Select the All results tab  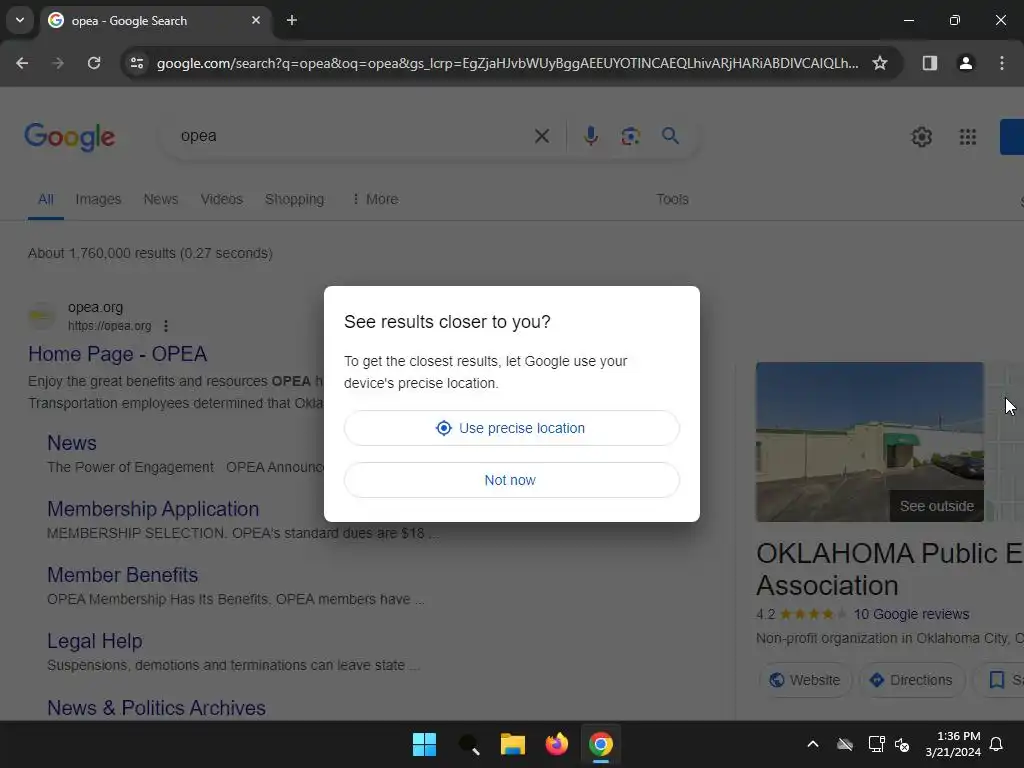pyautogui.click(x=46, y=199)
